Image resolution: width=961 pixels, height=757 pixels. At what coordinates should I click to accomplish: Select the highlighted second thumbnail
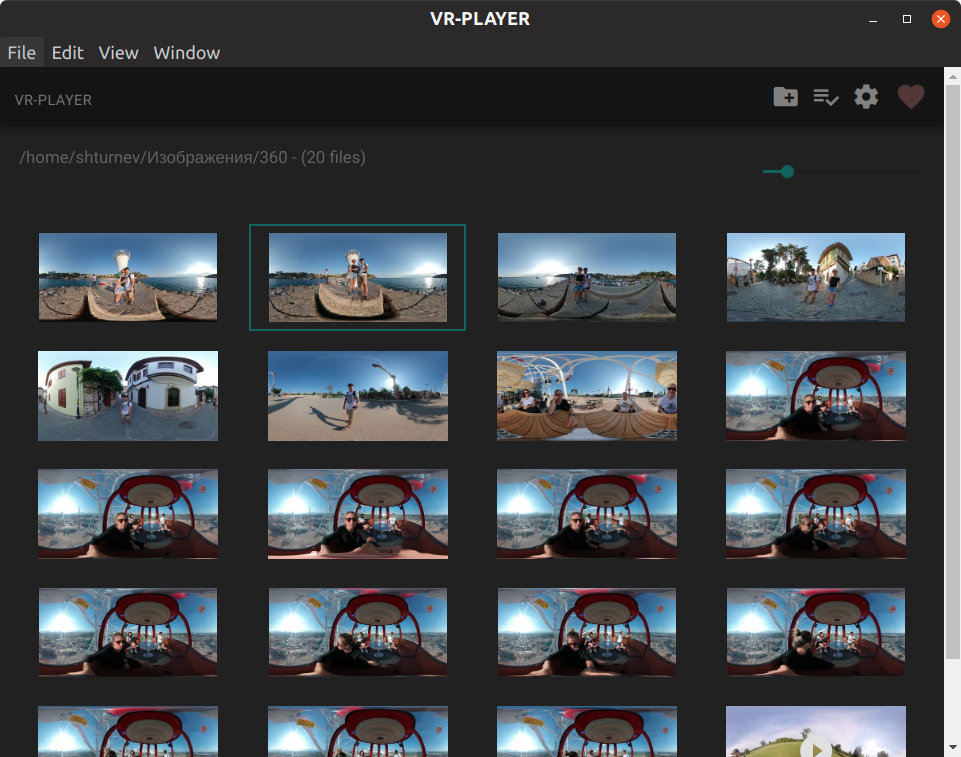pyautogui.click(x=357, y=277)
